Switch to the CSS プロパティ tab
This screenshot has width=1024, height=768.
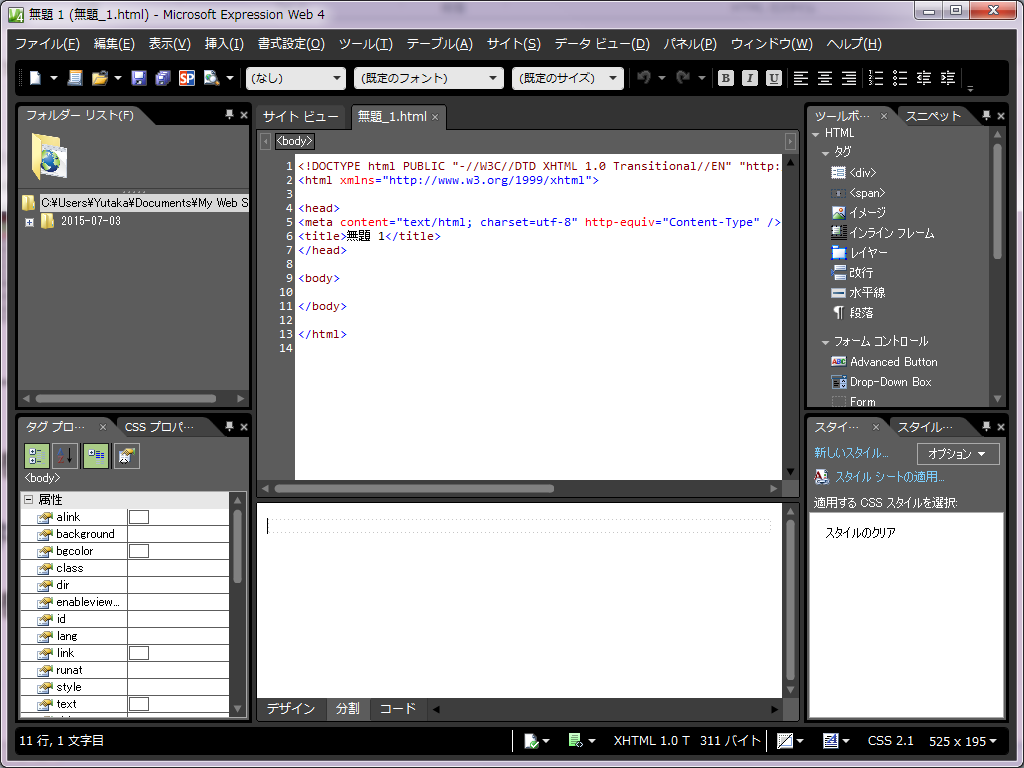(x=159, y=427)
